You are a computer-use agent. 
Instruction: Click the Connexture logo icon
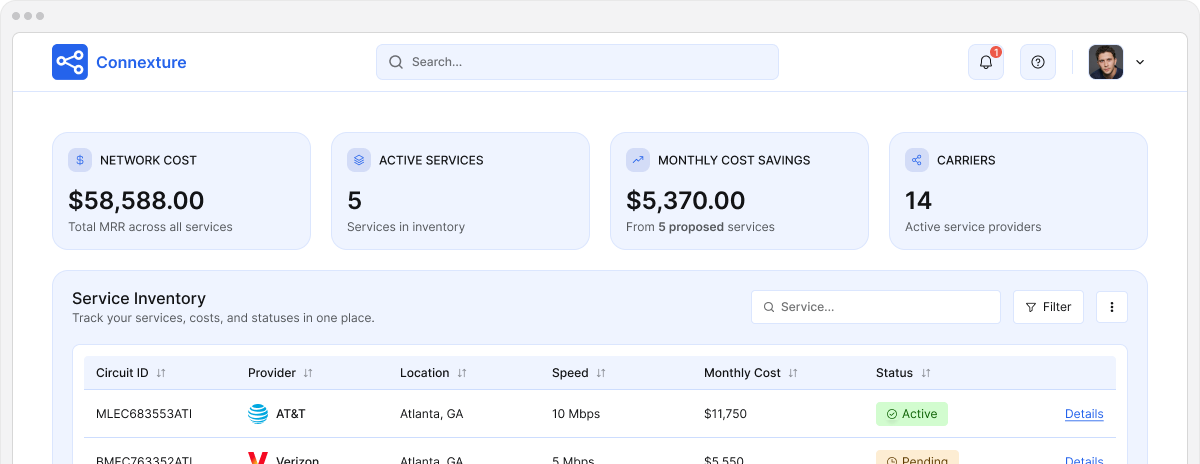pyautogui.click(x=70, y=62)
